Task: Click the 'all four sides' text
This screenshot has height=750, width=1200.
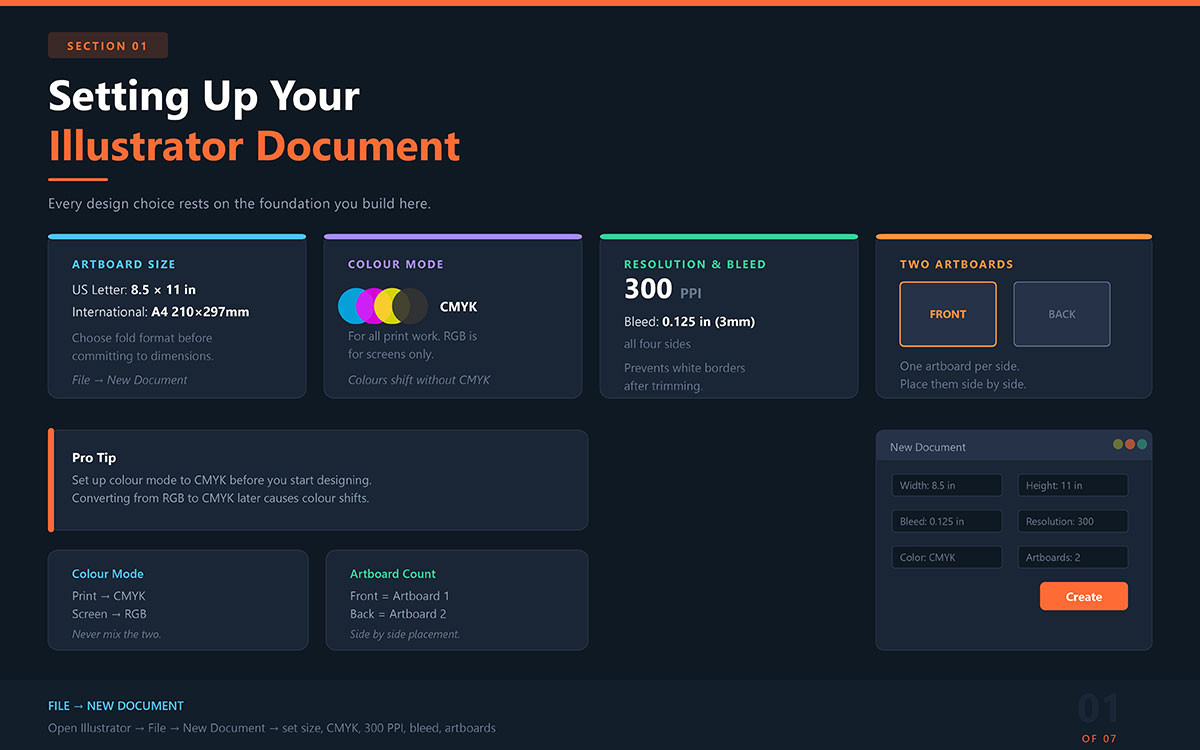Action: (x=657, y=344)
